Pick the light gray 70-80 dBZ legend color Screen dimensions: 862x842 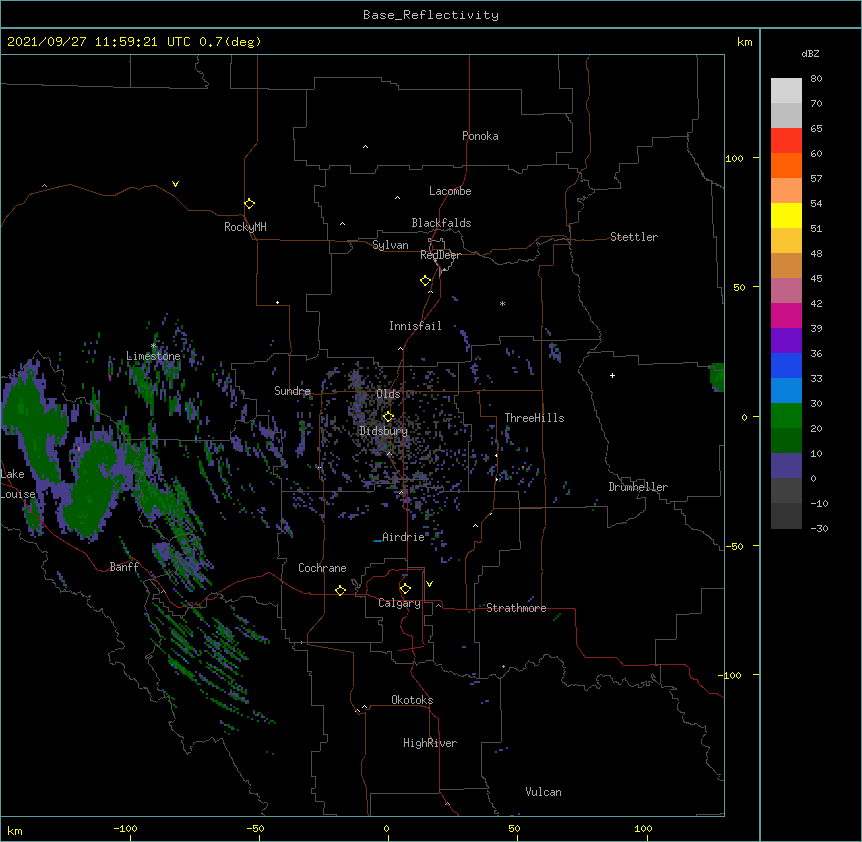(786, 91)
